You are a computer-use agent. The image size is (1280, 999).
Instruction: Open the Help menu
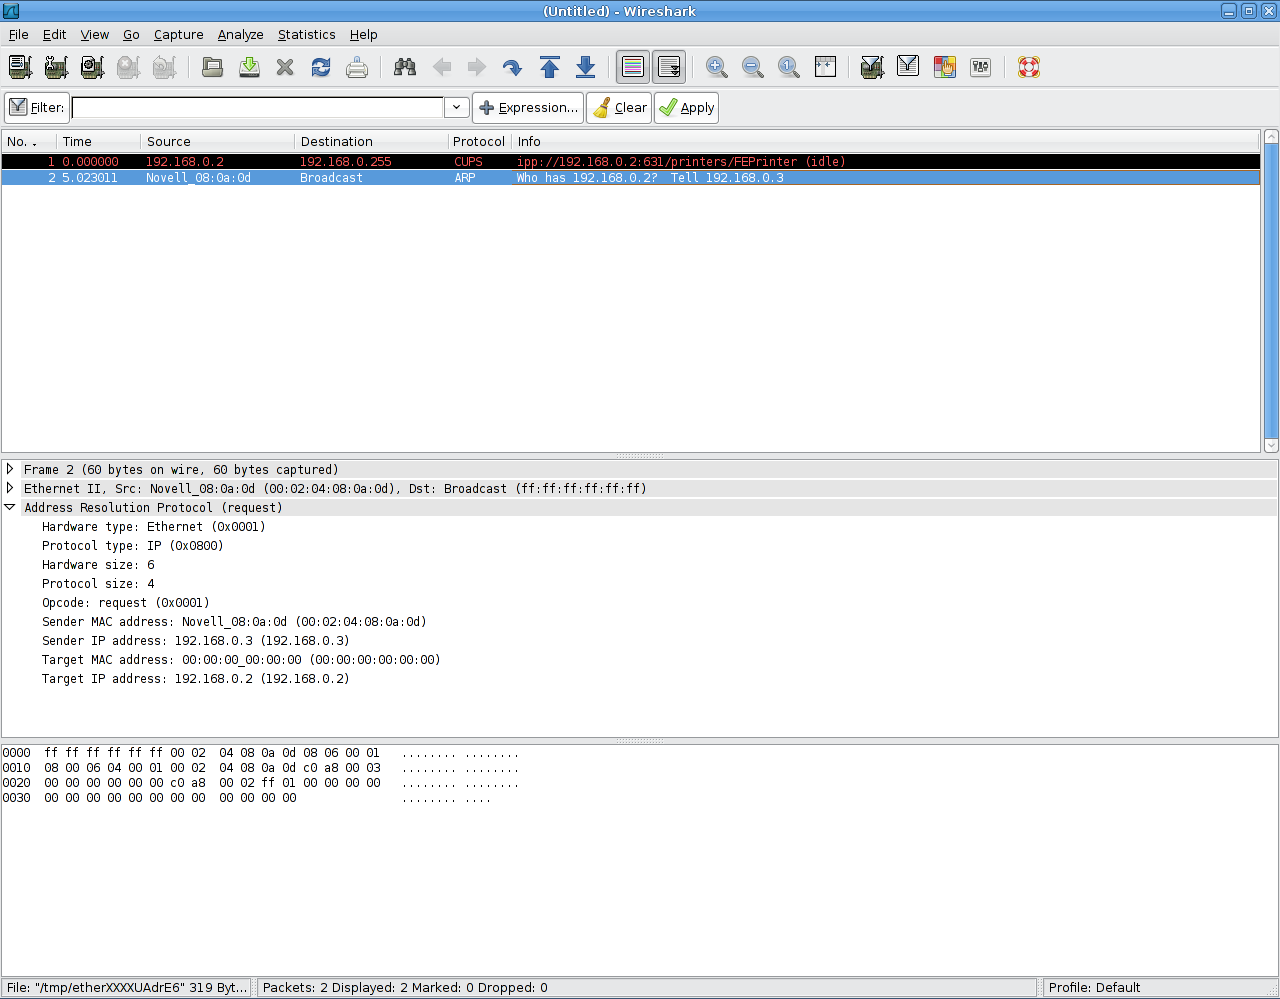pyautogui.click(x=364, y=34)
